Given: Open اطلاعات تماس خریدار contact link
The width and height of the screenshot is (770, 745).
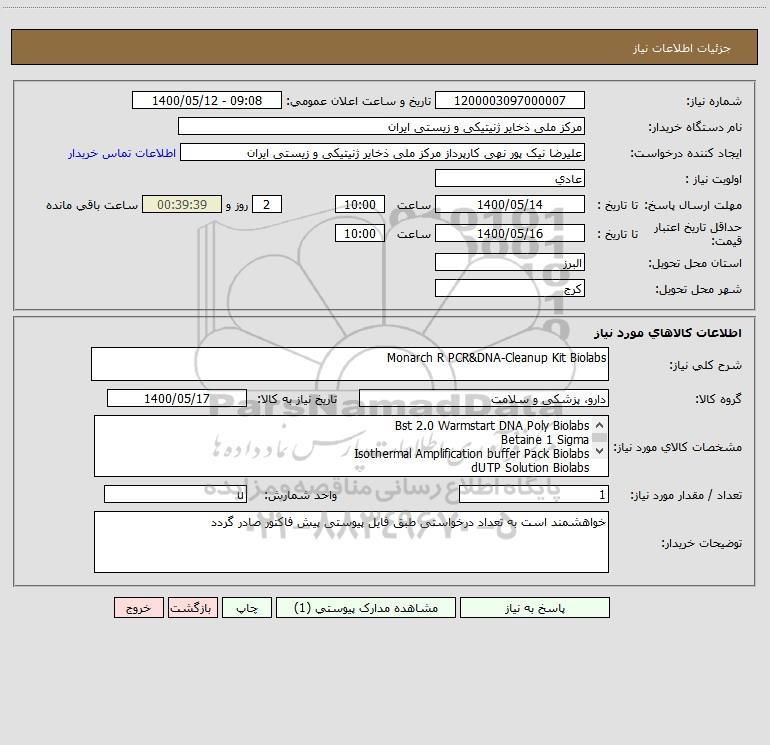Looking at the screenshot, I should point(122,153).
